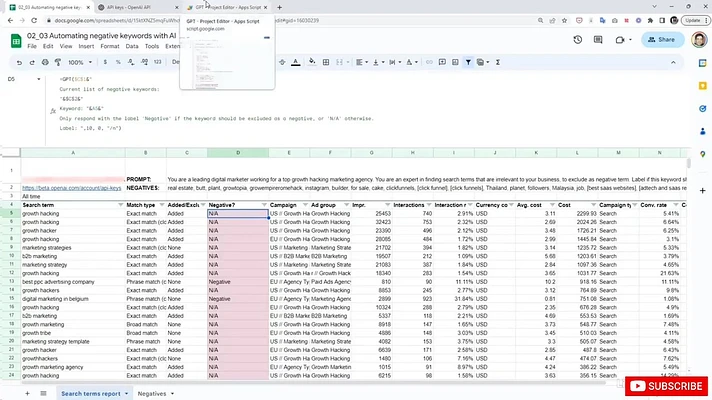
Task: Open the number format 123 menu
Action: click(x=158, y=62)
